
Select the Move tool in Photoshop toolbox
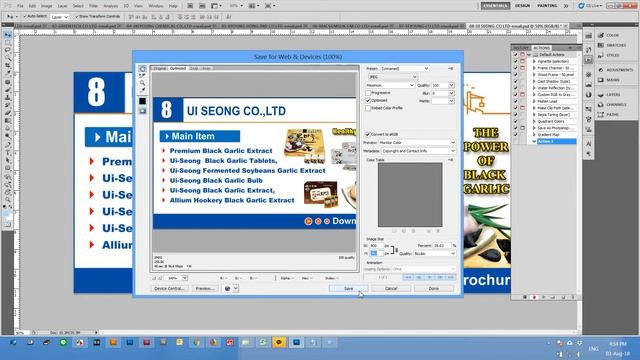8,35
